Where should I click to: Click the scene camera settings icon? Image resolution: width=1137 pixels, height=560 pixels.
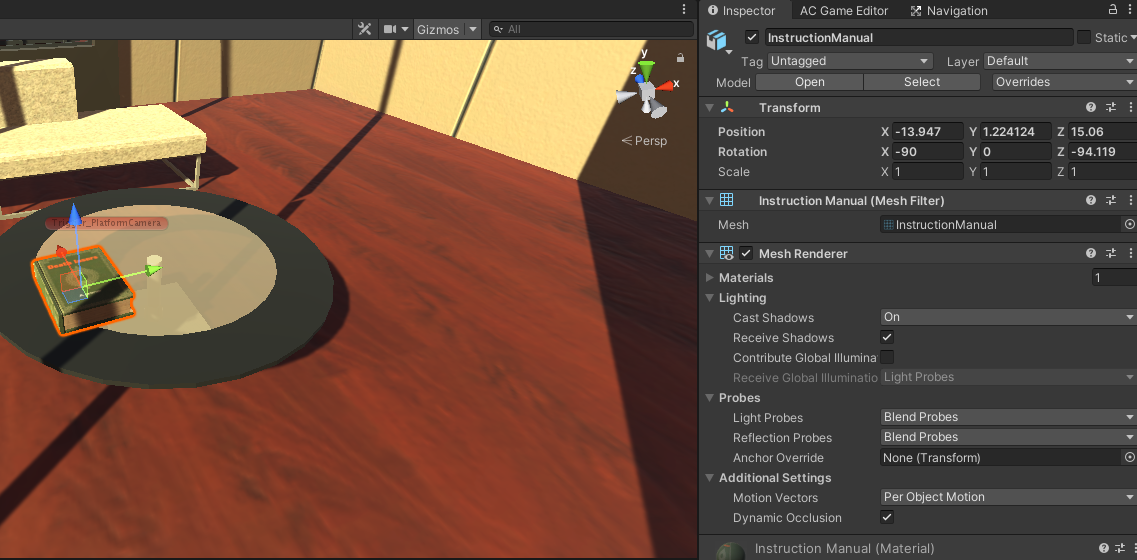(391, 29)
